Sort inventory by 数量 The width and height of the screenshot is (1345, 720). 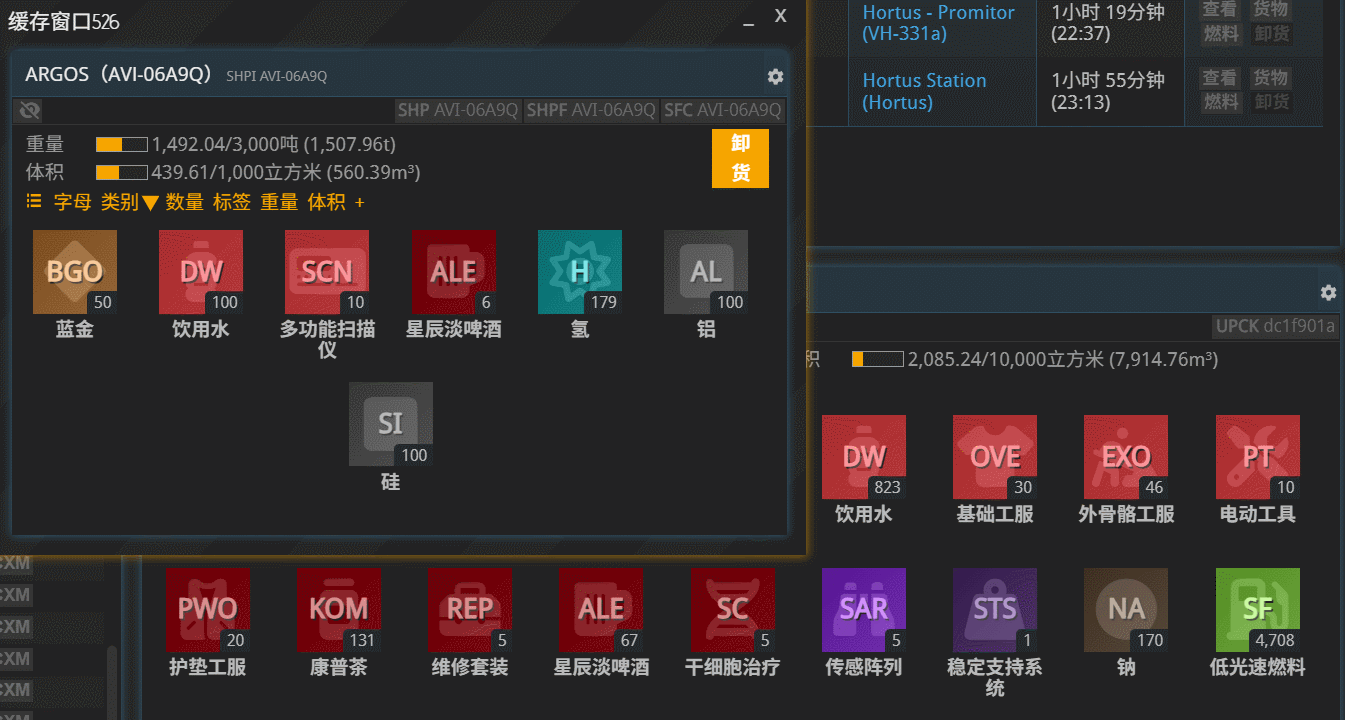point(184,202)
